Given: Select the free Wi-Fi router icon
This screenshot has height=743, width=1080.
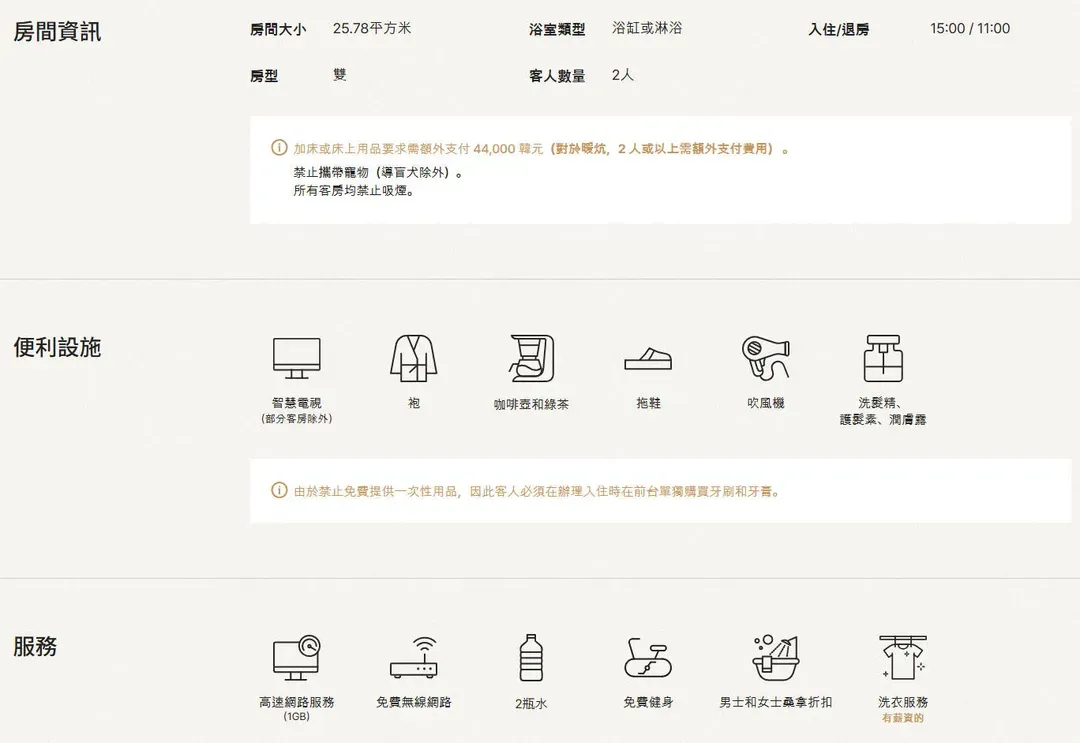Looking at the screenshot, I should (413, 657).
